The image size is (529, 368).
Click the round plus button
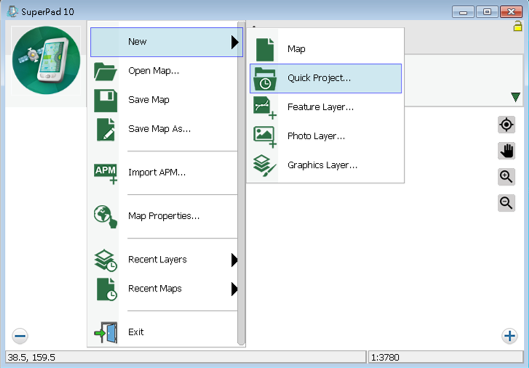(509, 336)
